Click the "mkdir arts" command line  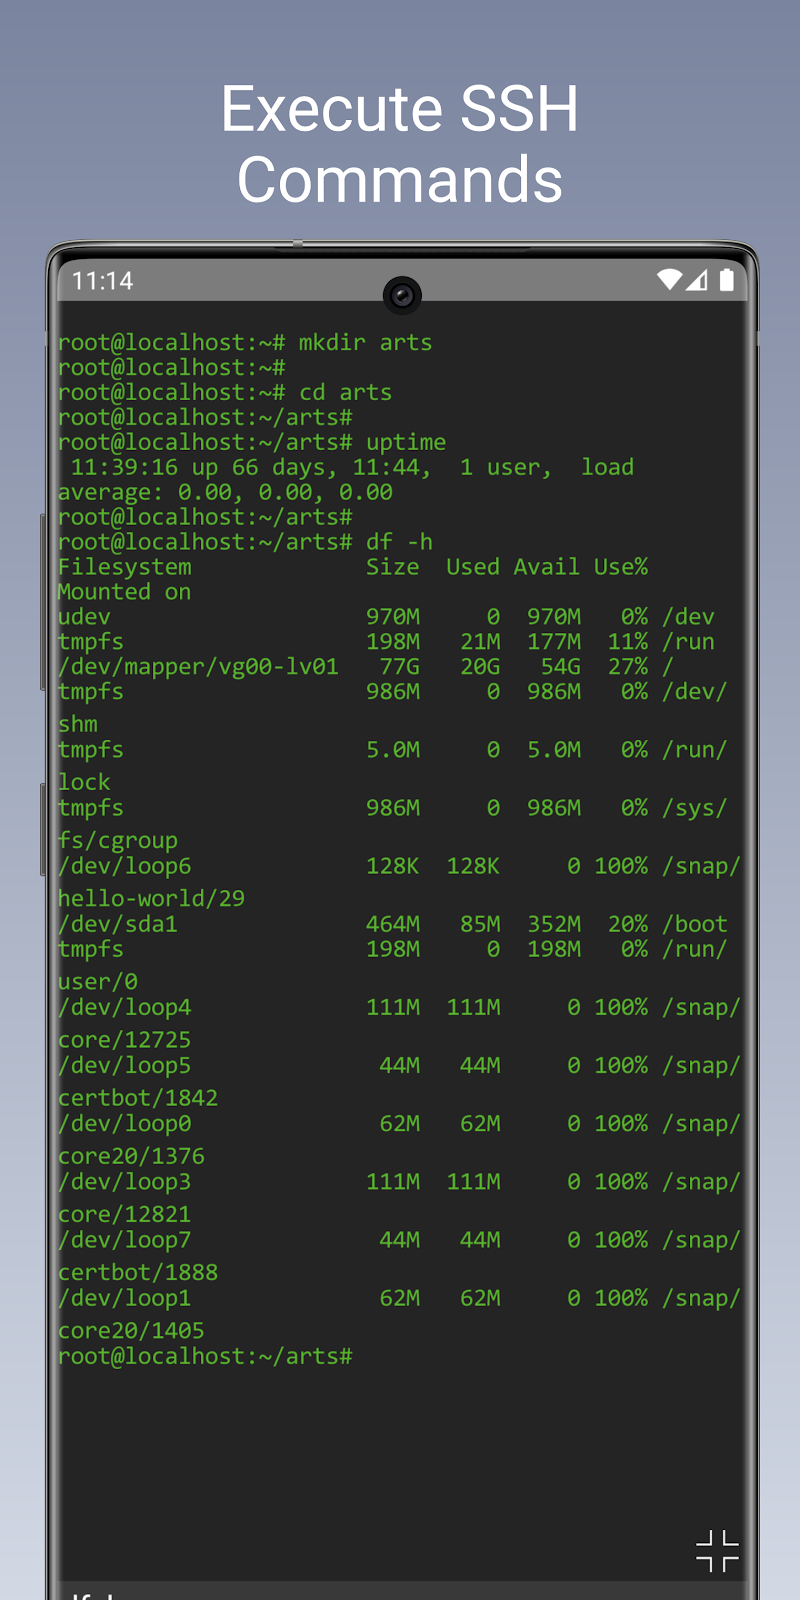pos(245,343)
